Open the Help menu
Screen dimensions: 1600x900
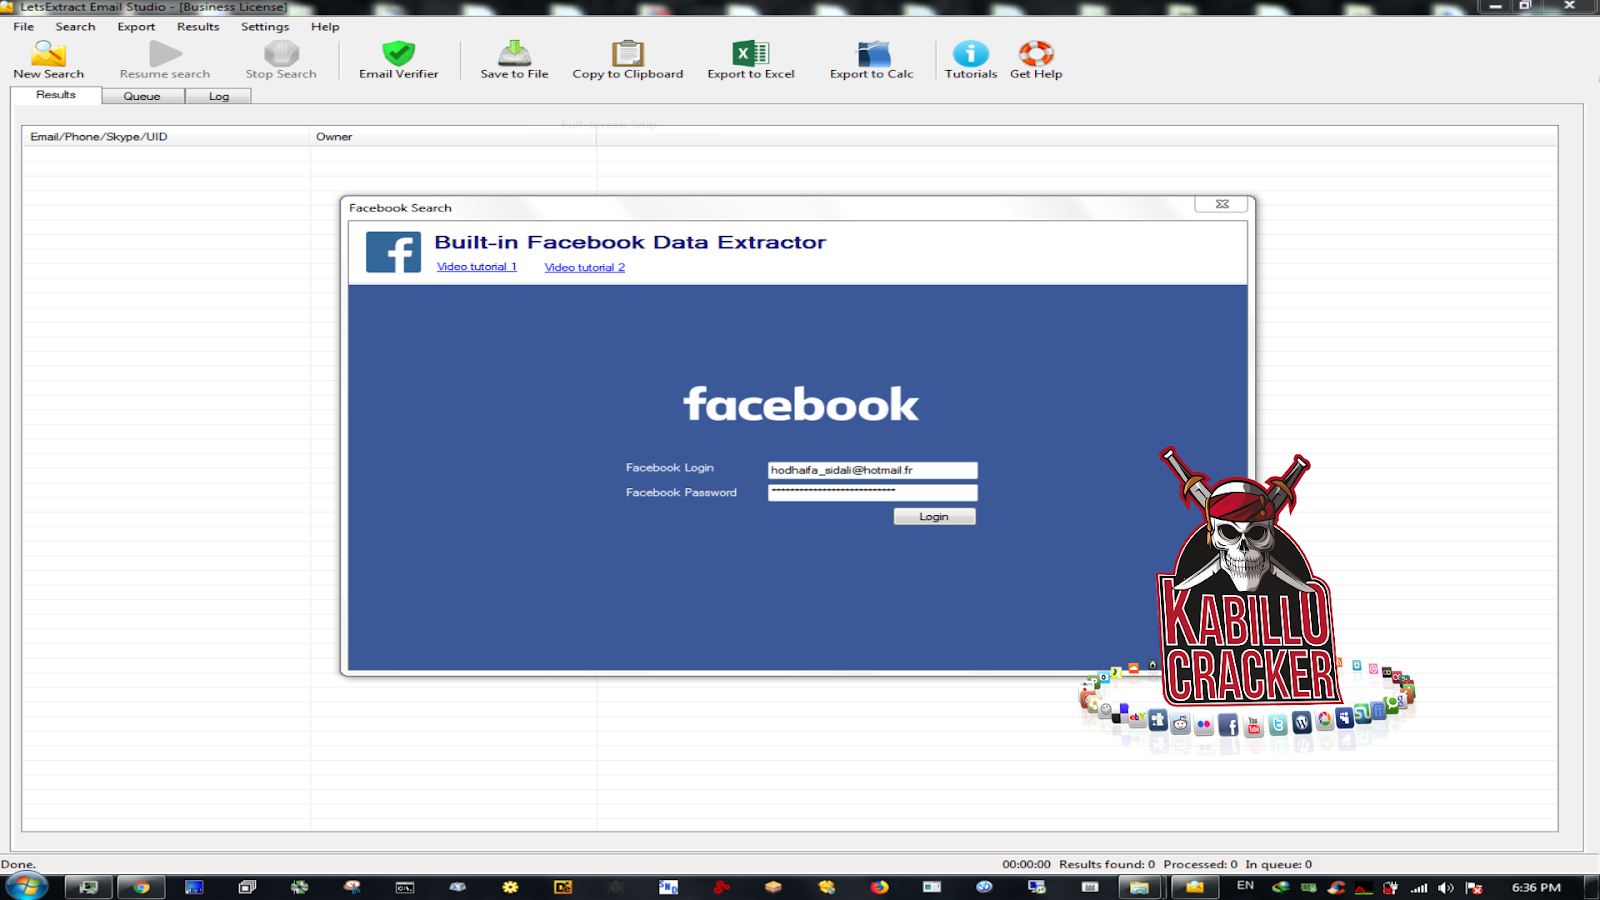click(325, 27)
